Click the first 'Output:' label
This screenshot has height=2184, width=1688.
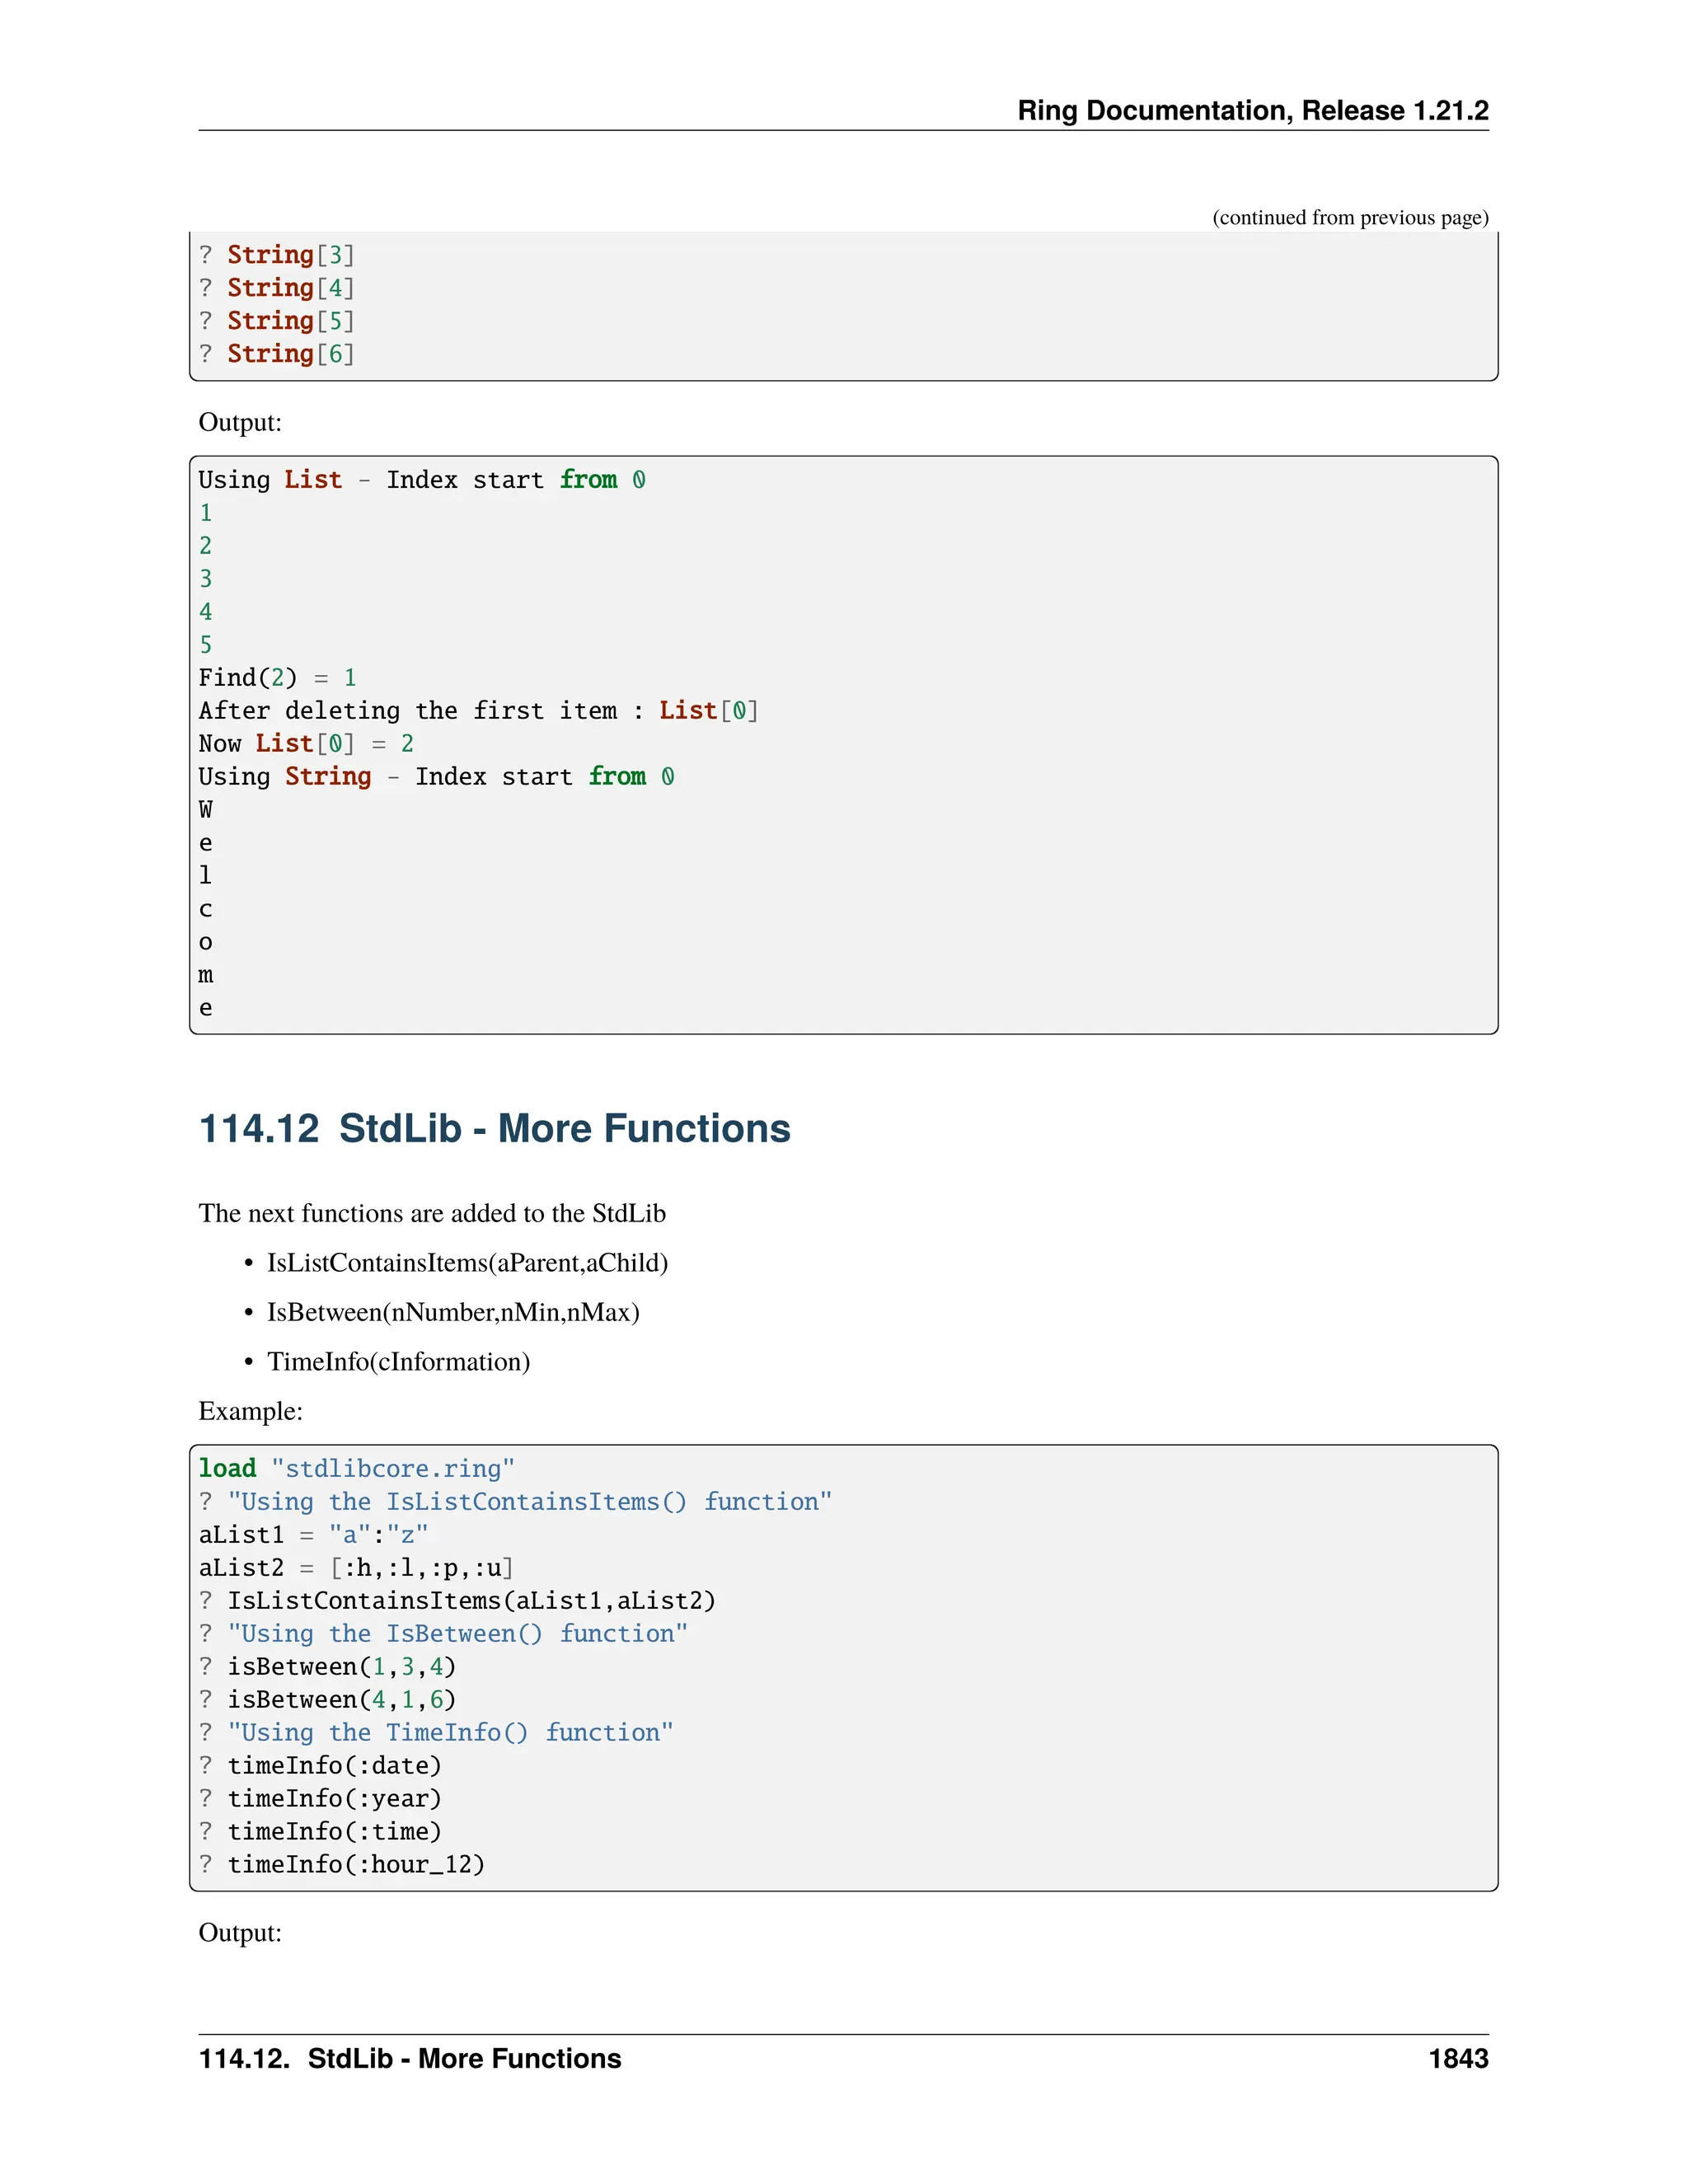pyautogui.click(x=240, y=422)
